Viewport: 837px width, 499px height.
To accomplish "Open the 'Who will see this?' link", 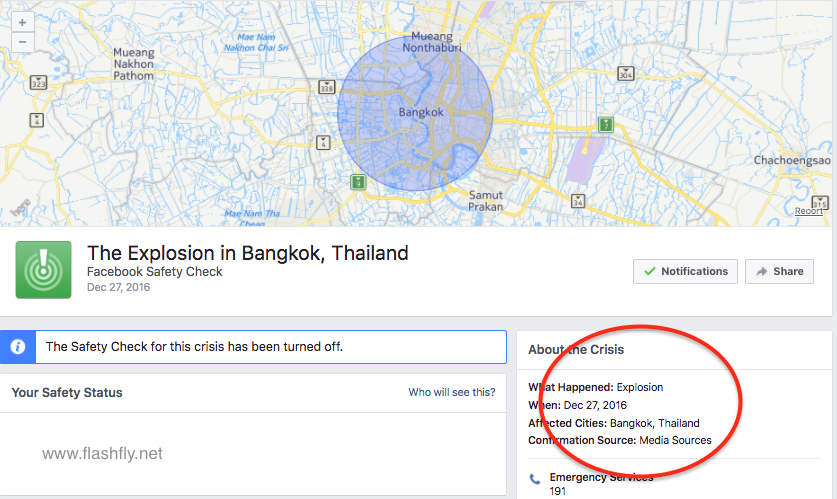I will point(451,393).
